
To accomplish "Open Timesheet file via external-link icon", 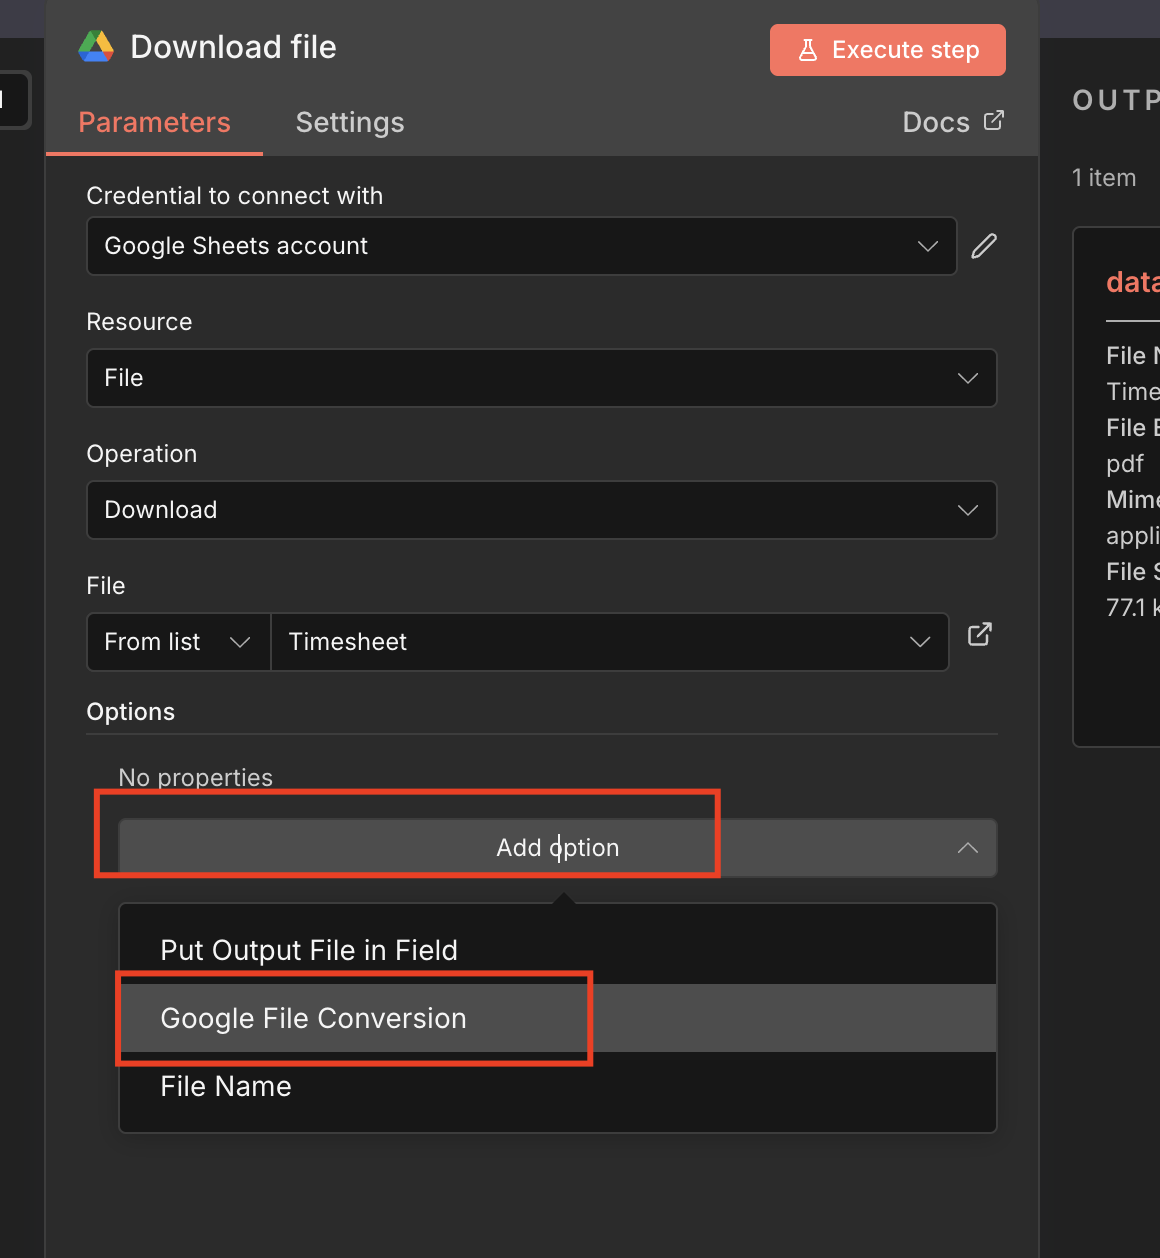I will (x=980, y=634).
